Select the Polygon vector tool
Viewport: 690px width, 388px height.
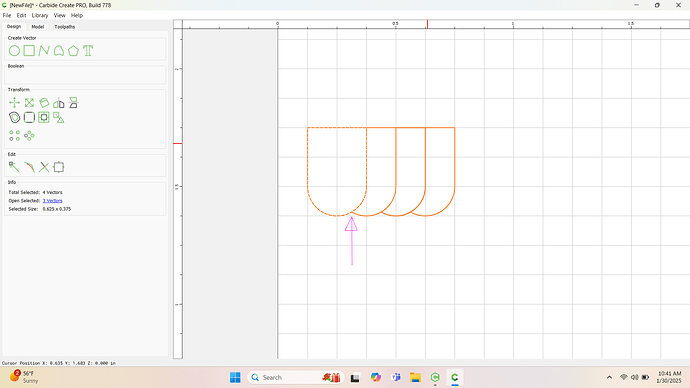pyautogui.click(x=73, y=51)
